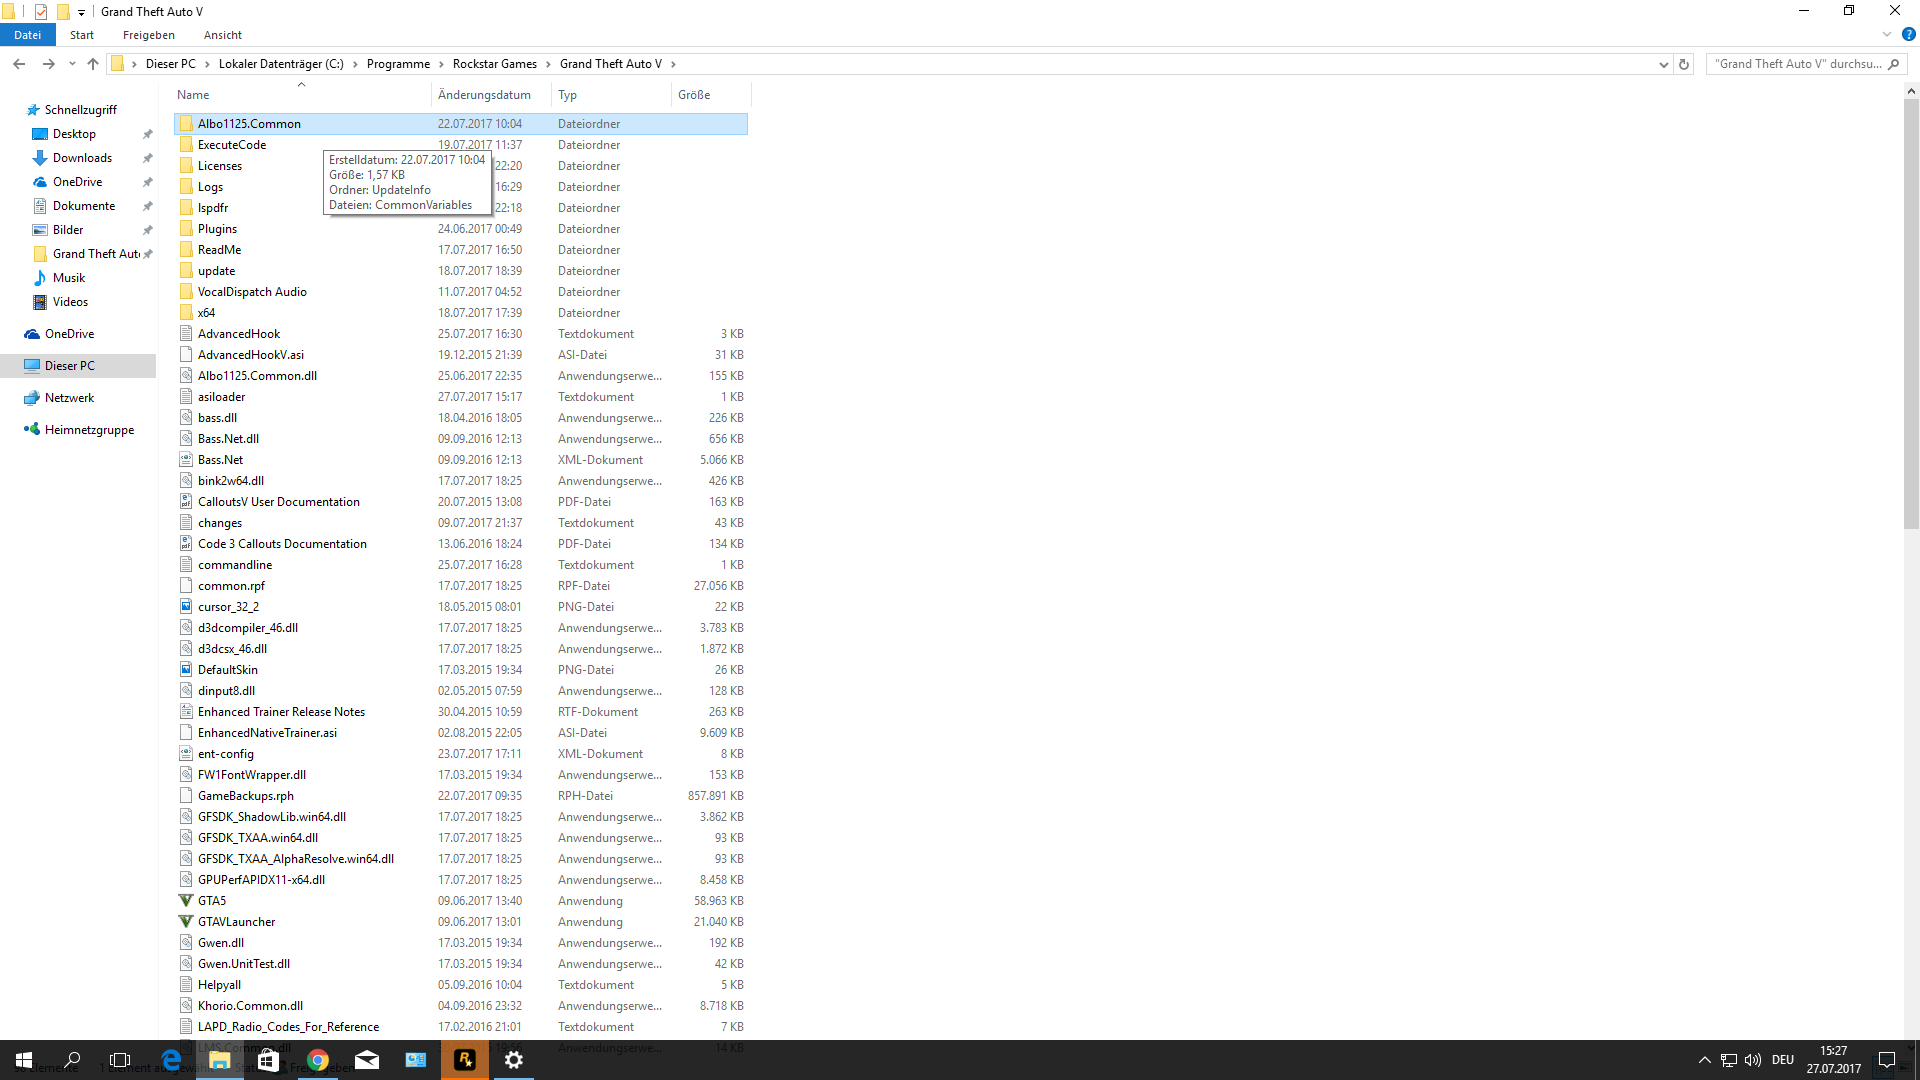This screenshot has width=1920, height=1080.
Task: Click the Rockstar Games taskbar icon
Action: click(x=465, y=1060)
